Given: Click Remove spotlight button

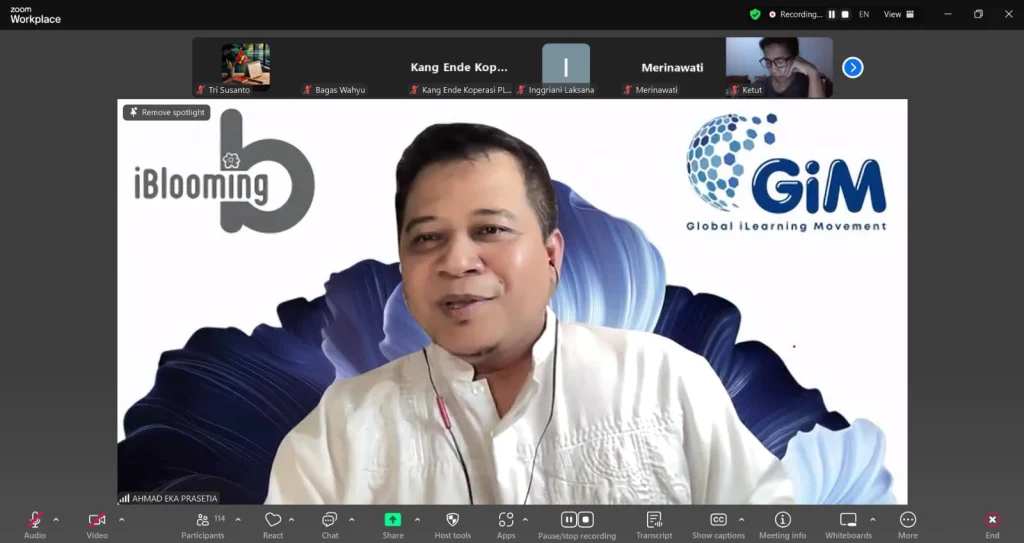Looking at the screenshot, I should (167, 113).
